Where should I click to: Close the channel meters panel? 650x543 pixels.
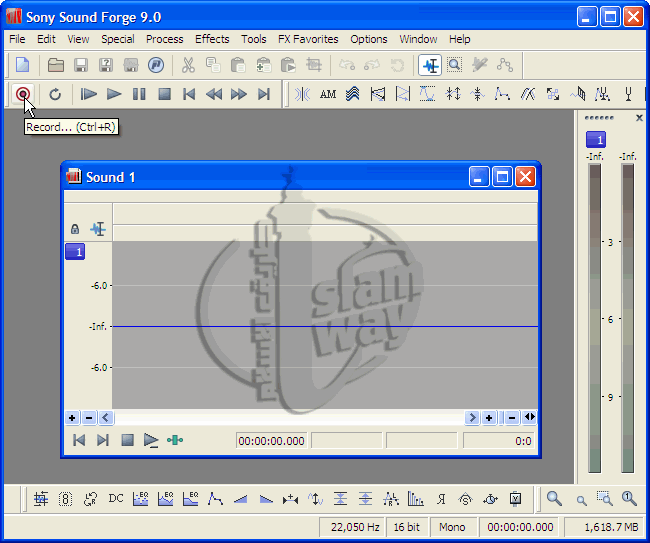click(x=639, y=118)
